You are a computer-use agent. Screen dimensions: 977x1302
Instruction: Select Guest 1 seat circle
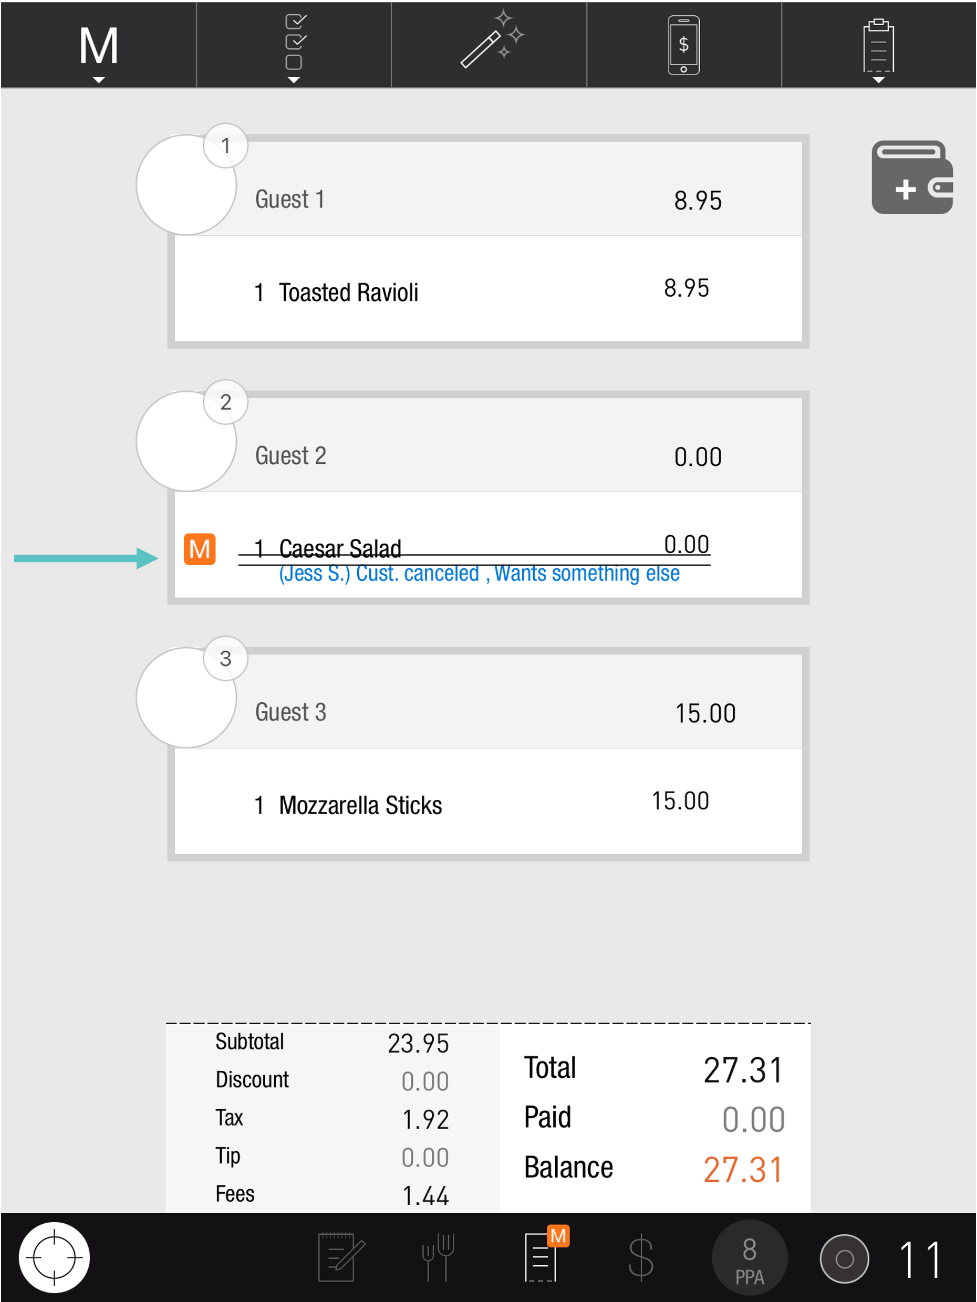pos(186,185)
